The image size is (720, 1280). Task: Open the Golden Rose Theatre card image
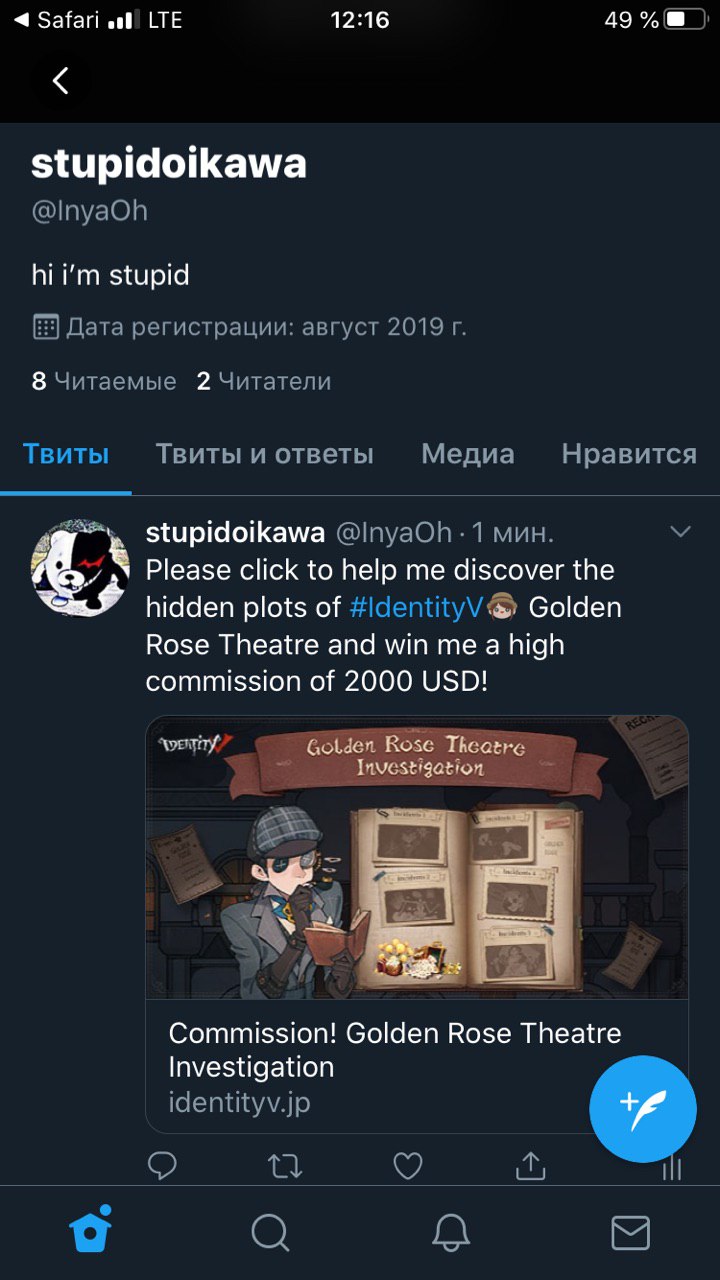click(x=417, y=858)
